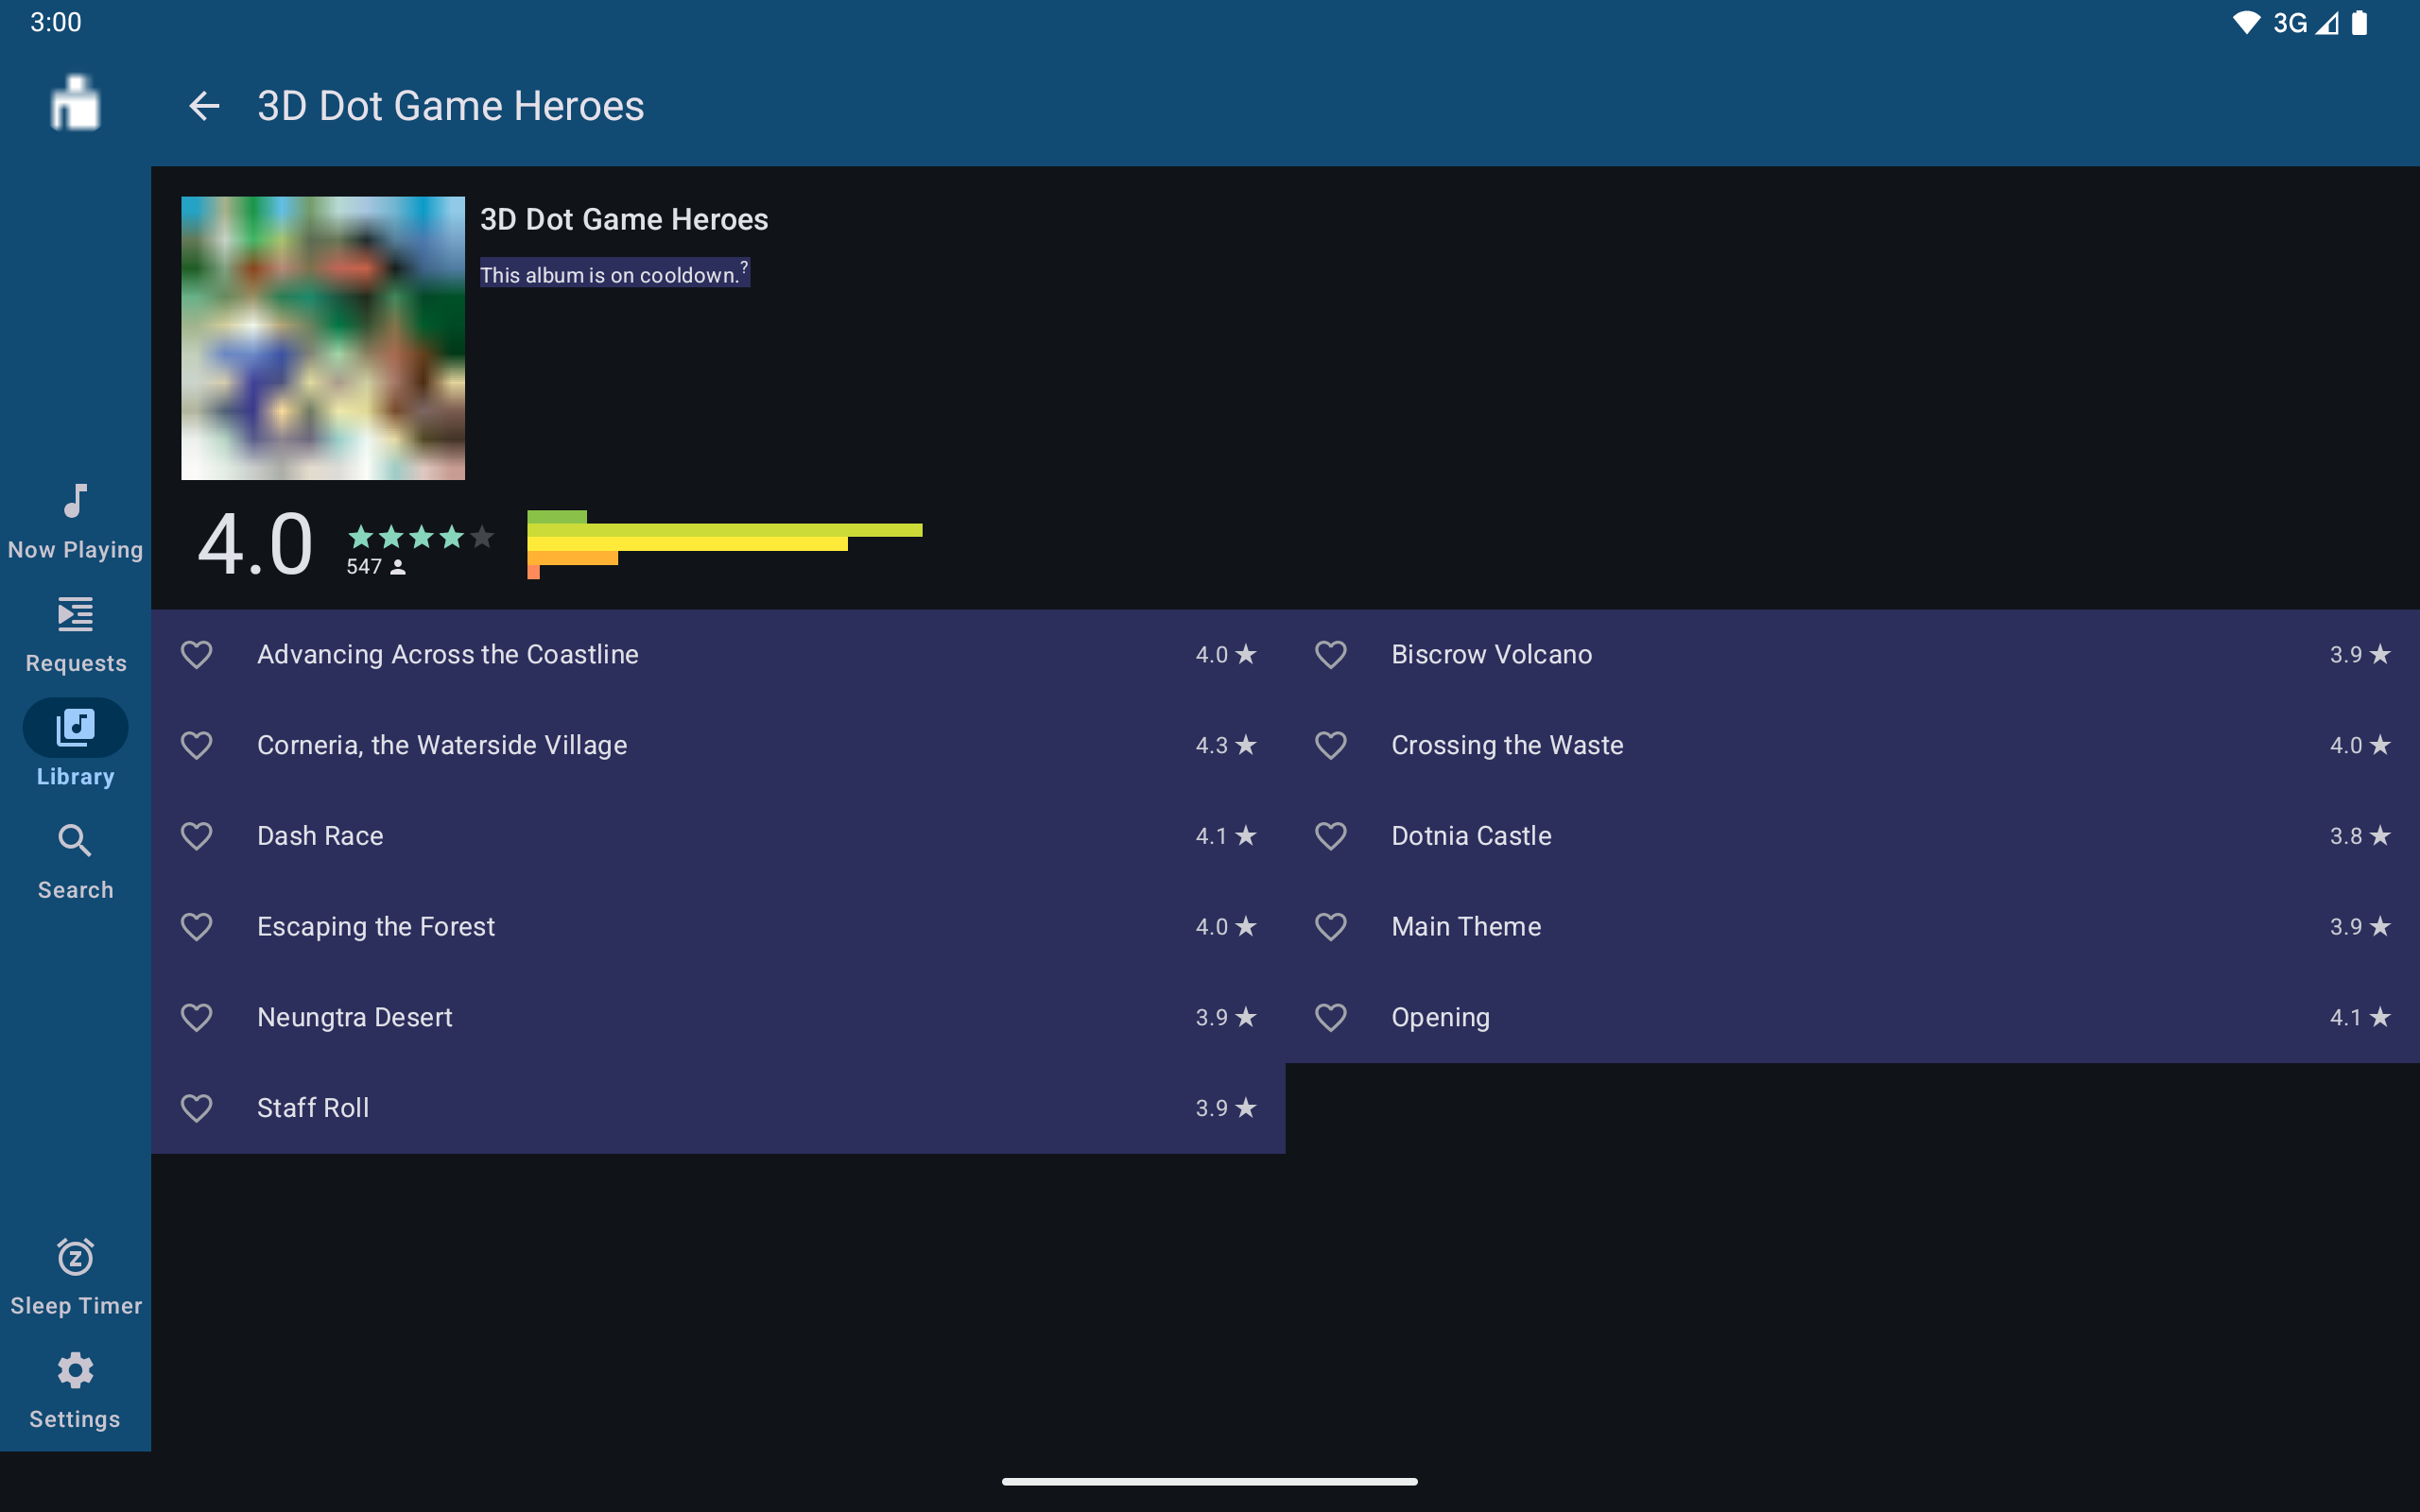This screenshot has height=1512, width=2420.
Task: Click the 3.8 rating star on Dotnia Castle
Action: (x=2360, y=836)
